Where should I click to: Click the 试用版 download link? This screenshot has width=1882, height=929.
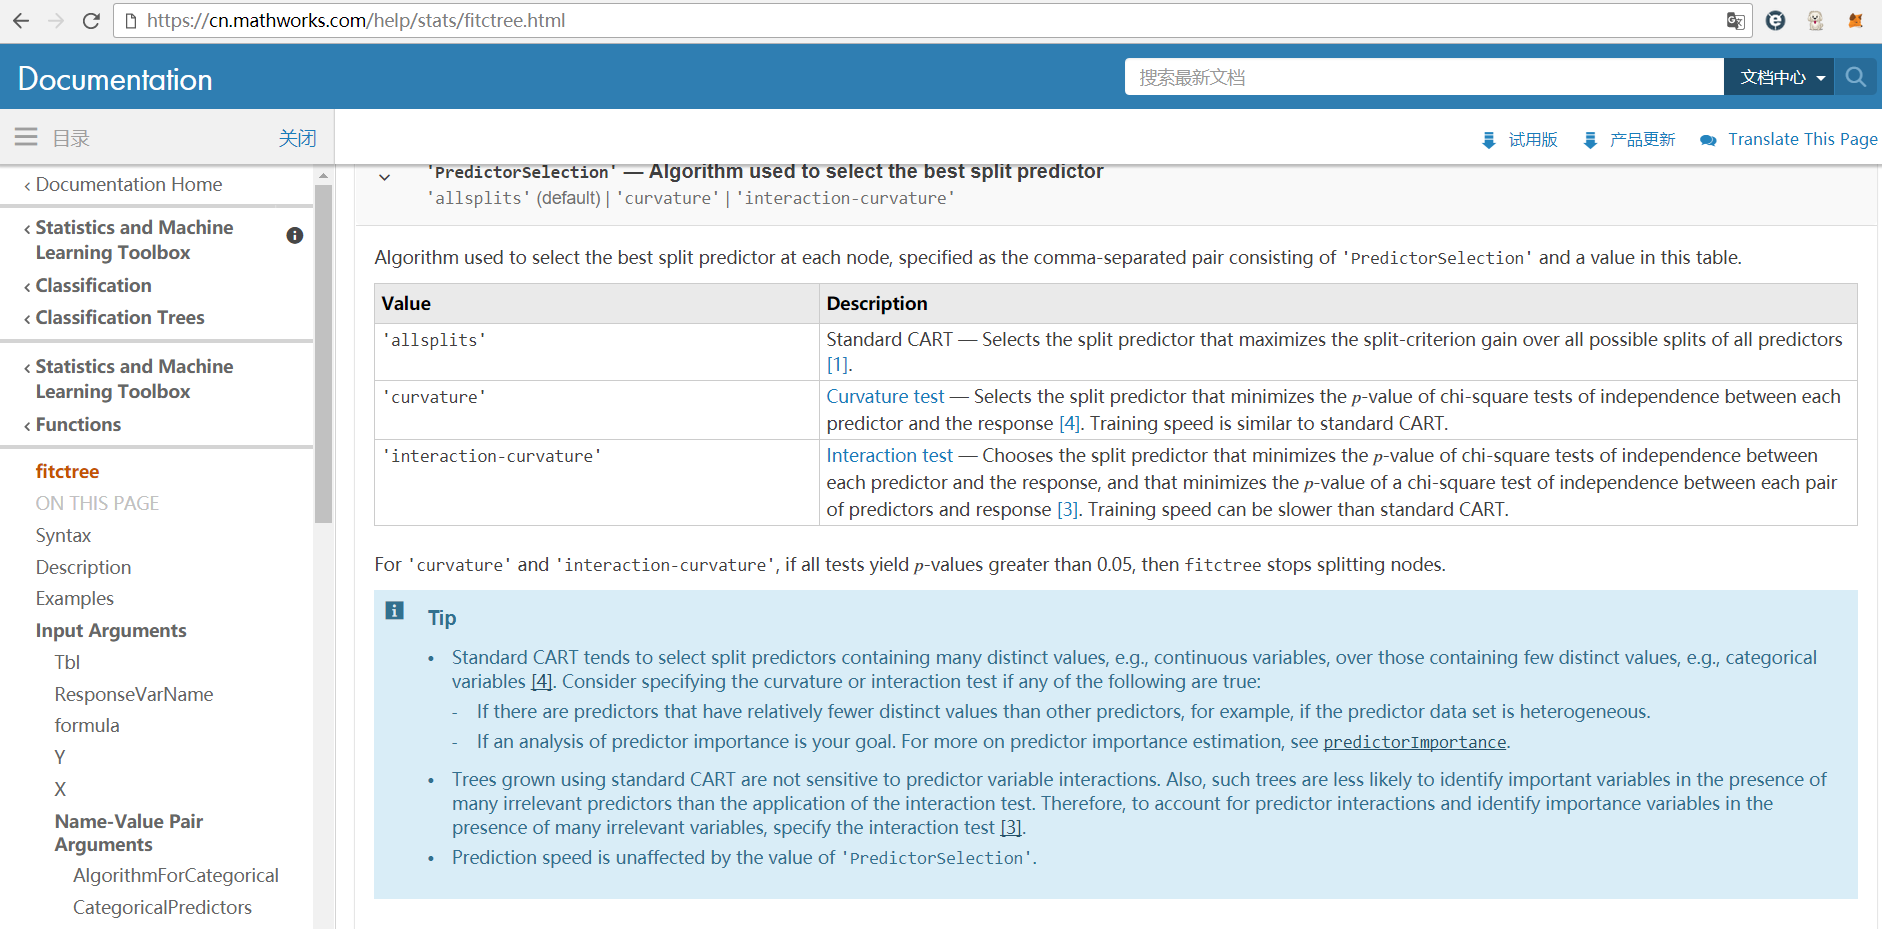[1532, 139]
